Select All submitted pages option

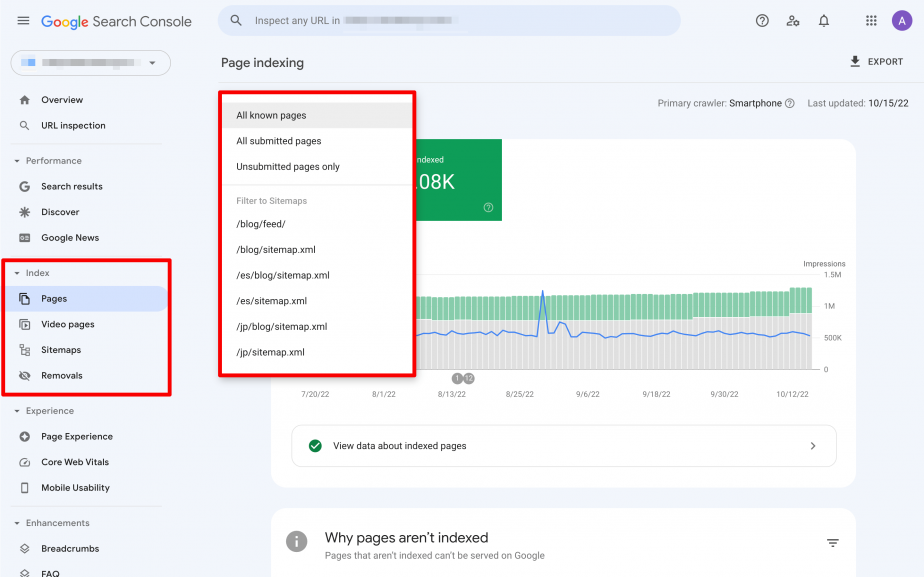click(317, 141)
